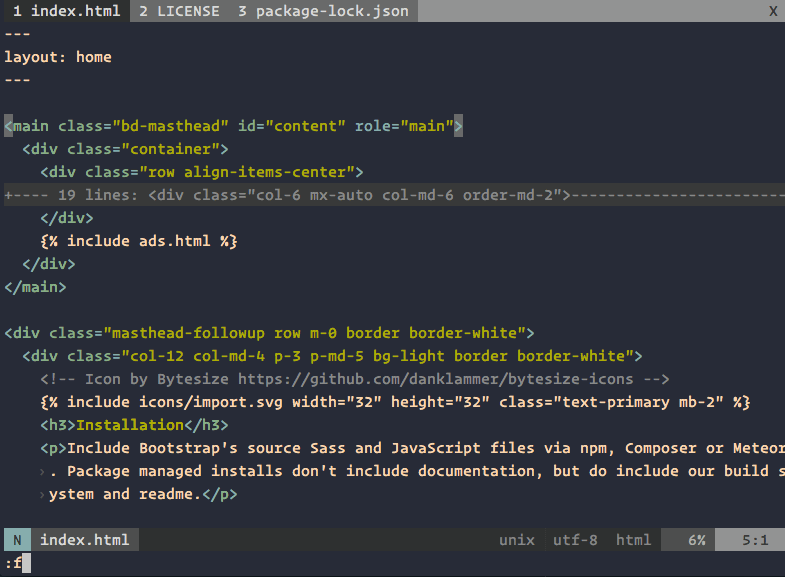
Task: Click the N normal mode indicator
Action: click(17, 540)
